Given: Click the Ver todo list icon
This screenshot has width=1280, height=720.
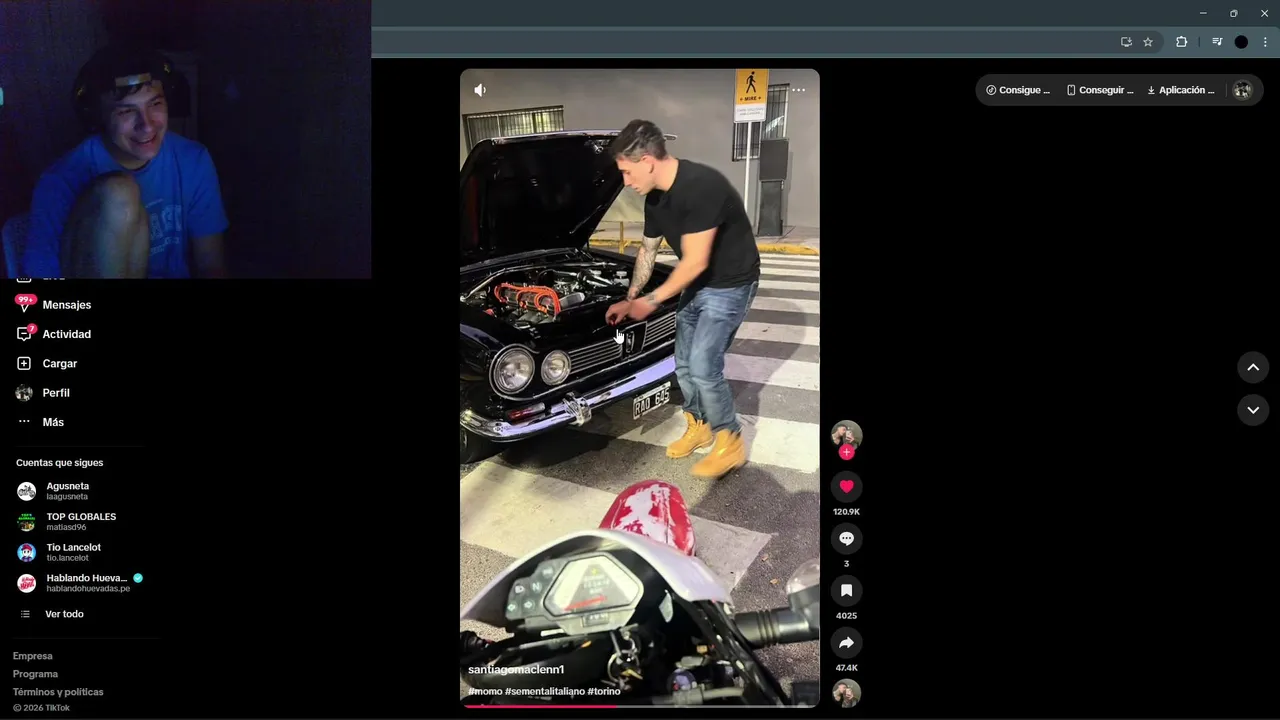Looking at the screenshot, I should [x=25, y=614].
